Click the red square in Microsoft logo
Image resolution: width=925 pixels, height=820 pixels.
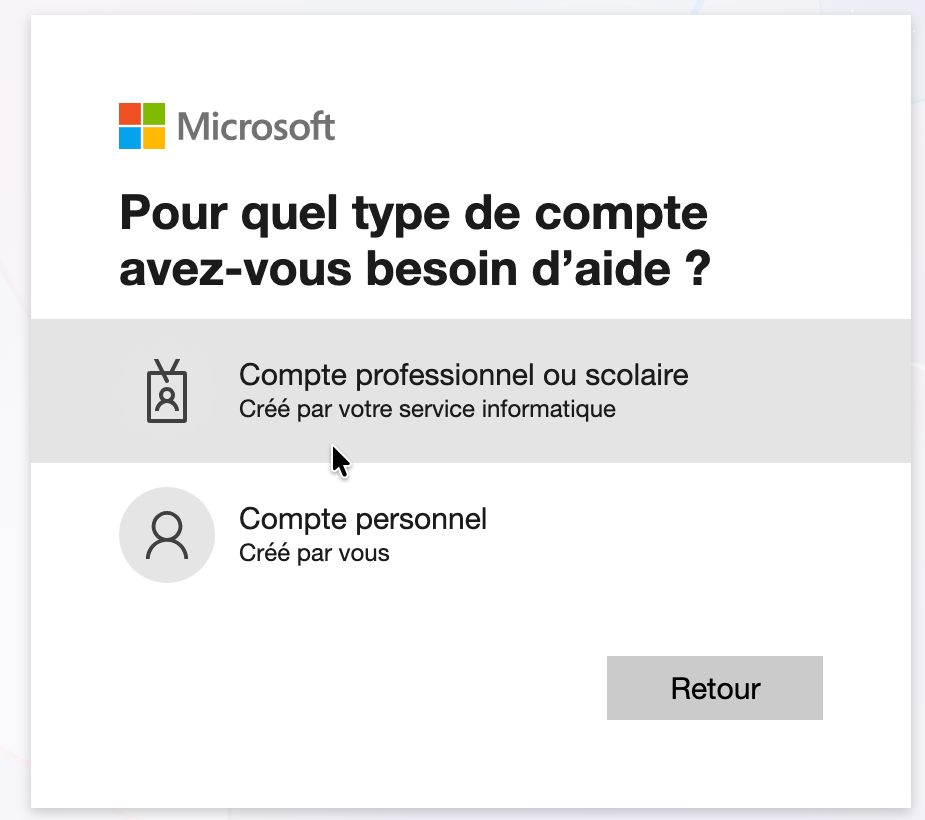[130, 113]
